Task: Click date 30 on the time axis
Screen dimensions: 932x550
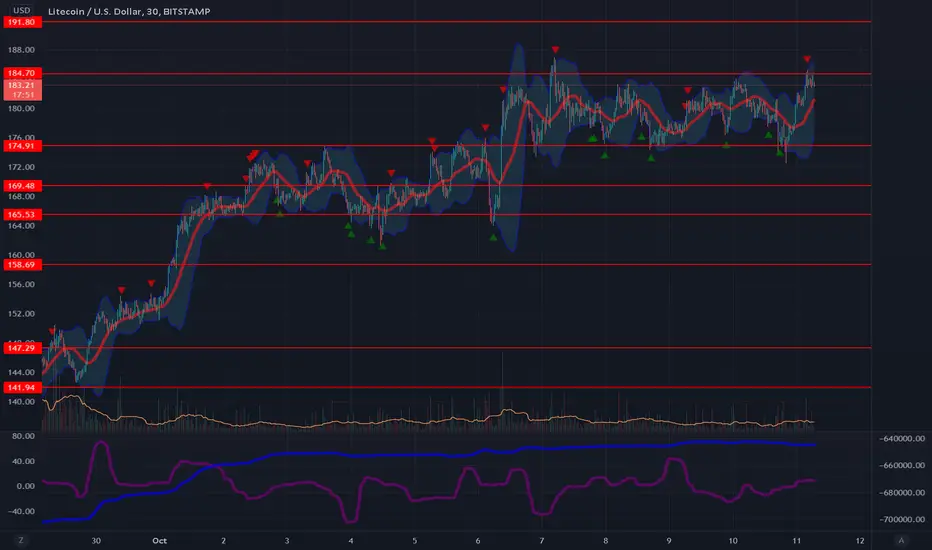Action: (x=96, y=540)
